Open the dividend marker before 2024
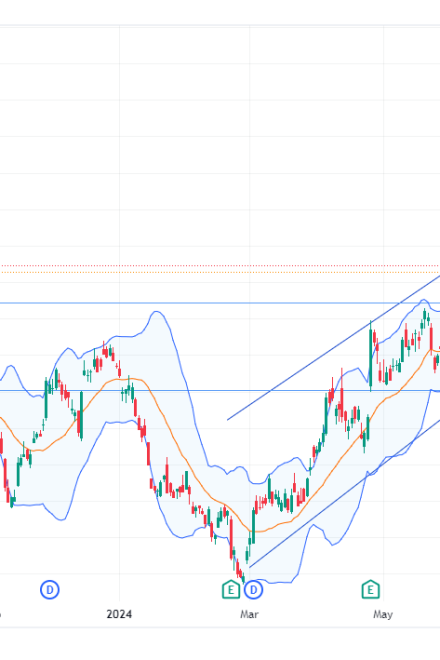 click(50, 590)
